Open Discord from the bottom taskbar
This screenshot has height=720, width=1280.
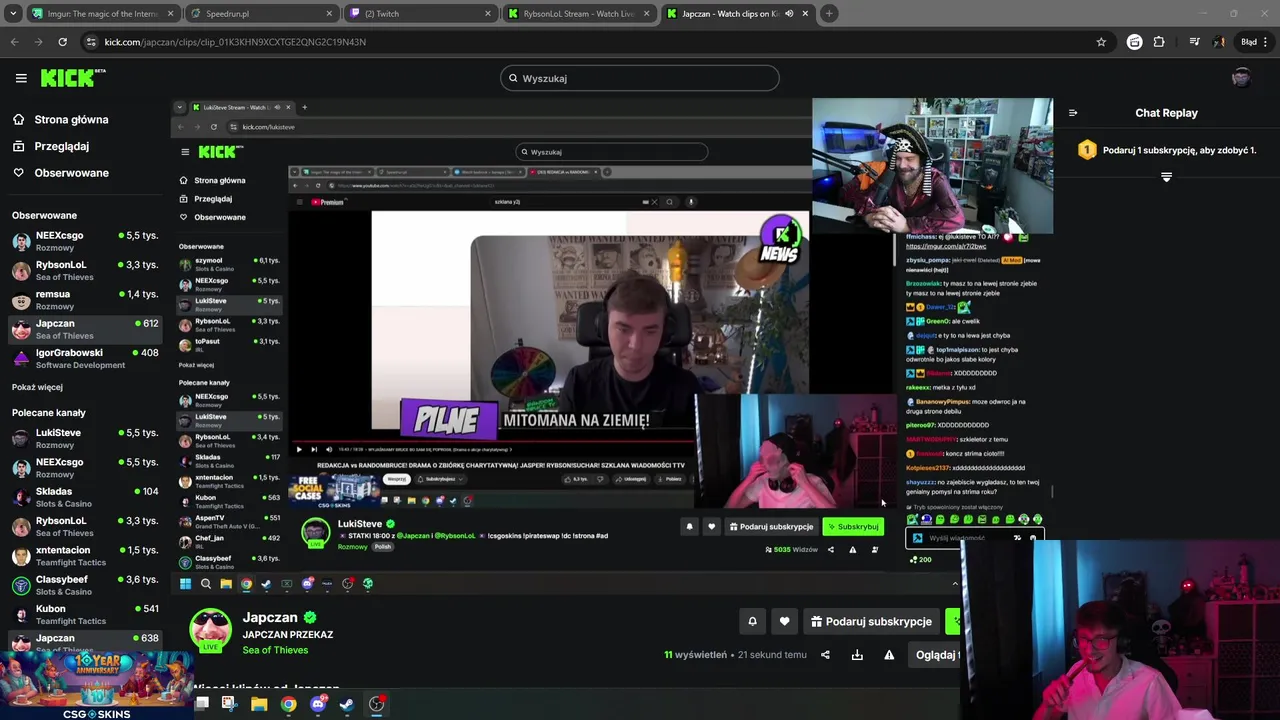coord(318,704)
